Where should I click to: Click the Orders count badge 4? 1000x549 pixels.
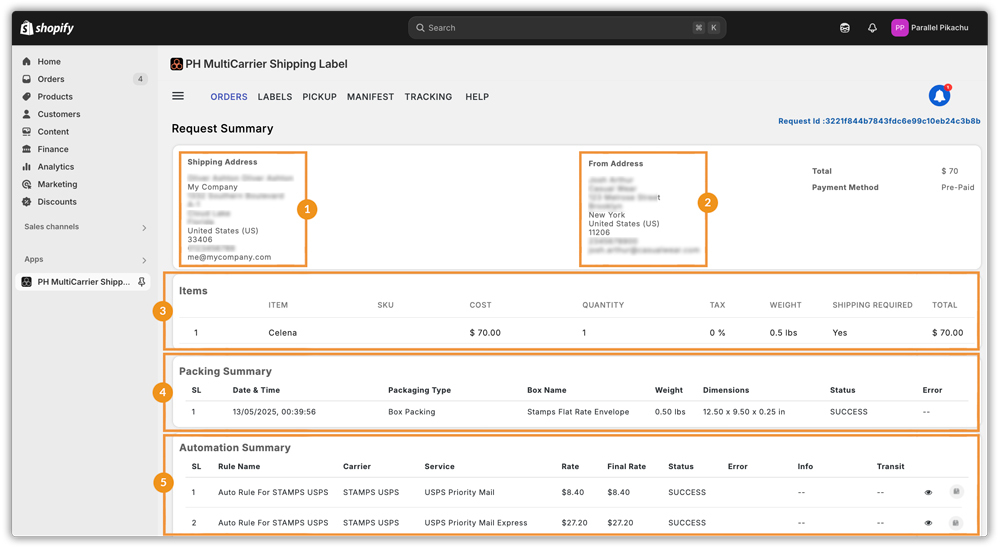140,79
